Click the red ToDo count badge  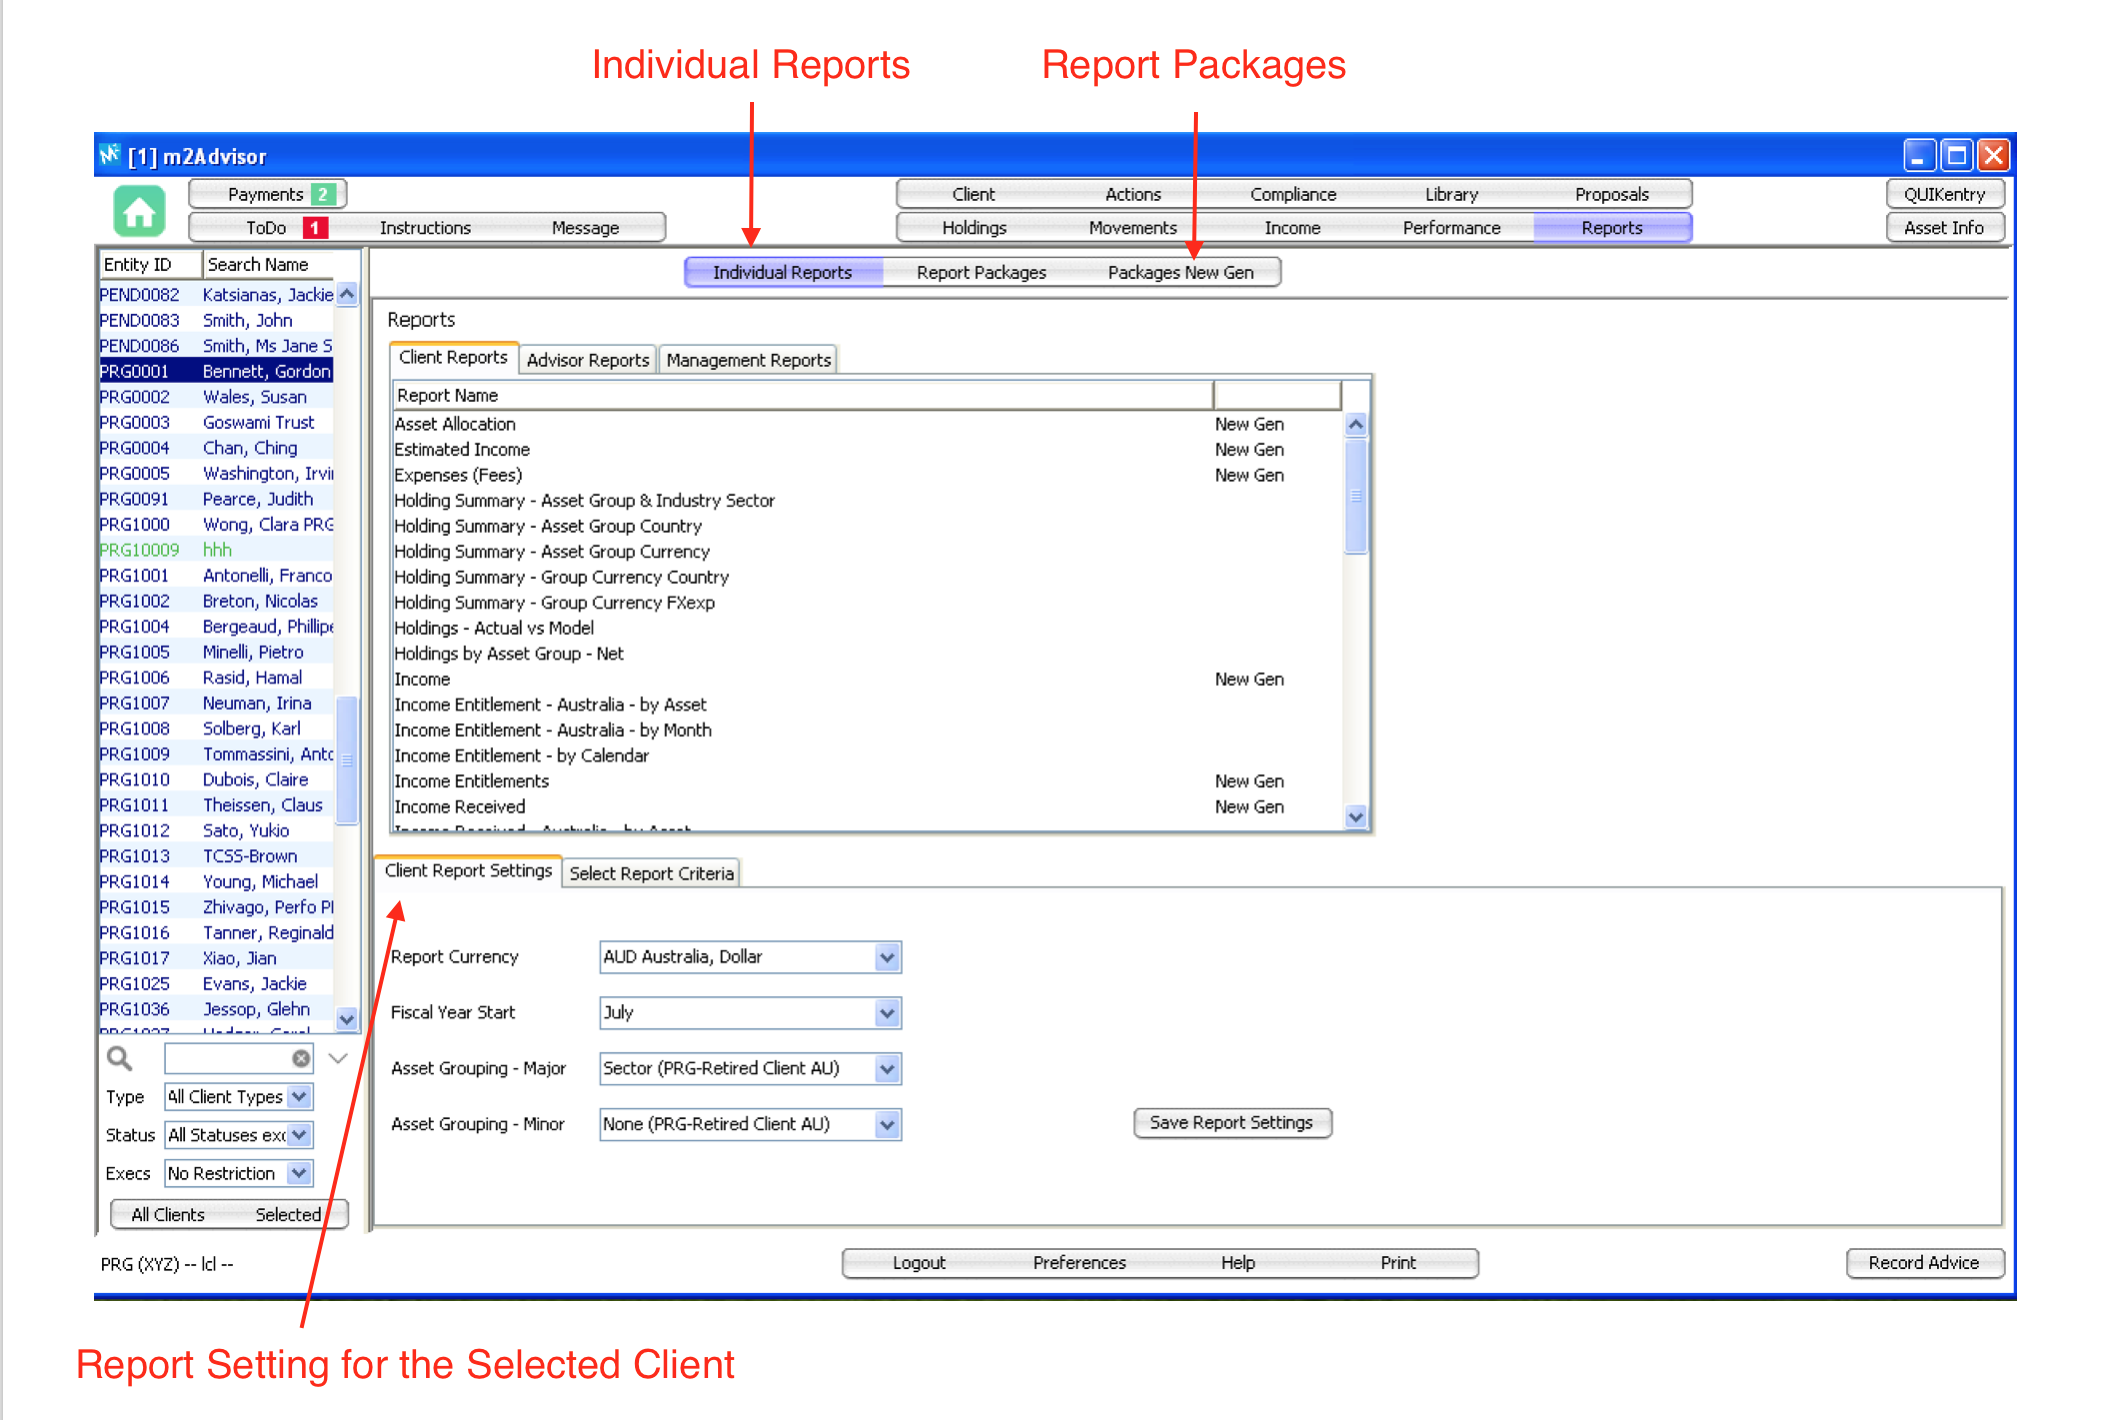tap(314, 228)
